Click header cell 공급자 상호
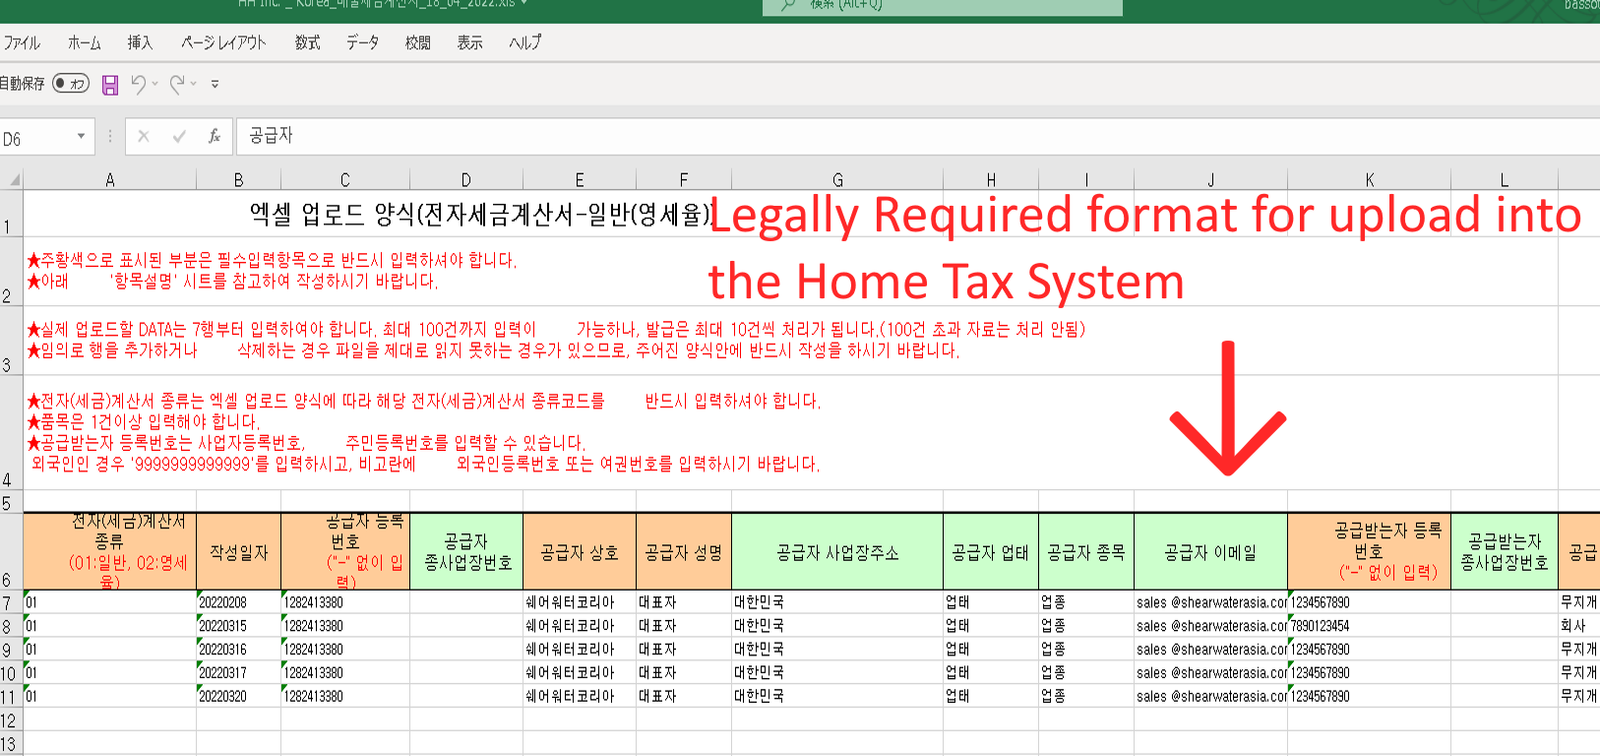1600x756 pixels. click(x=579, y=552)
